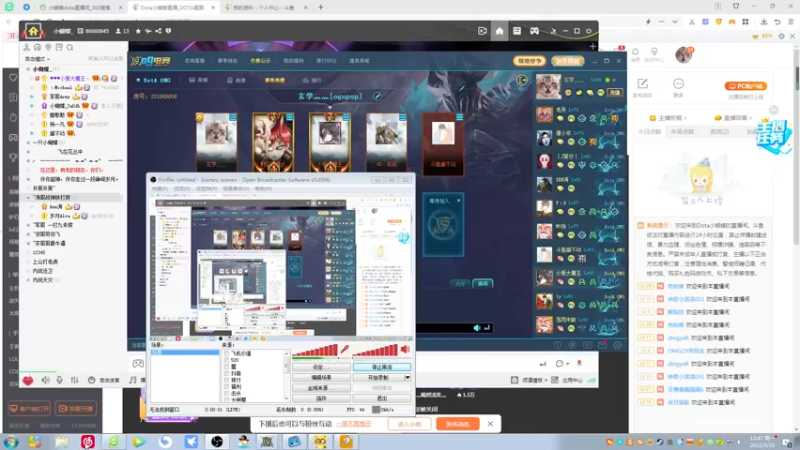Image resolution: width=800 pixels, height=450 pixels.
Task: Expand the 一只小蝴蝶 sub-channel in YY tree
Action: 29,142
